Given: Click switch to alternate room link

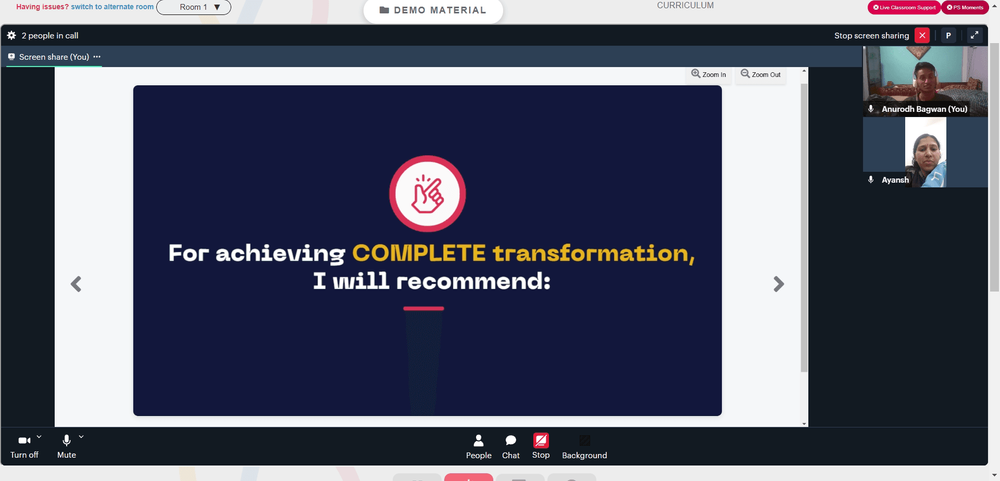Looking at the screenshot, I should click(112, 7).
